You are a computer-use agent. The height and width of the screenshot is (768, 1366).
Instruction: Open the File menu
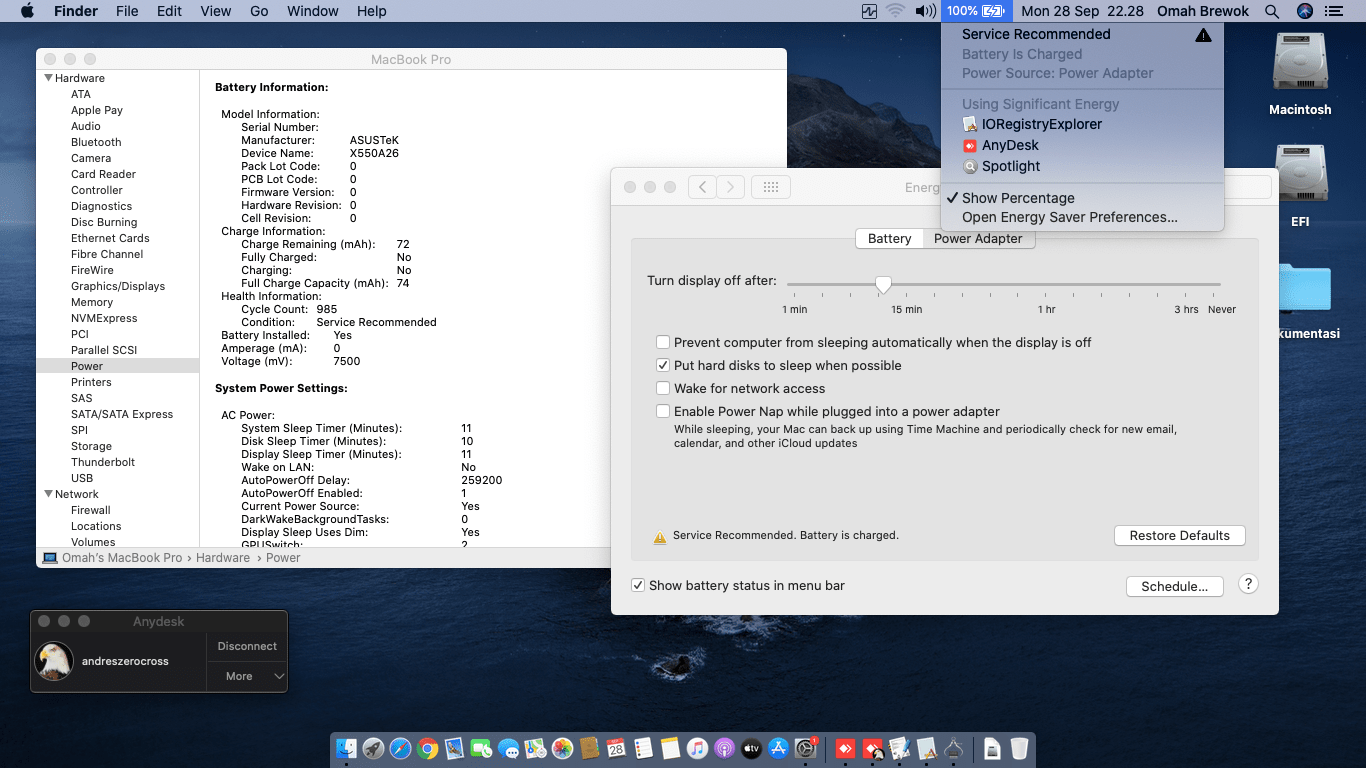(127, 11)
